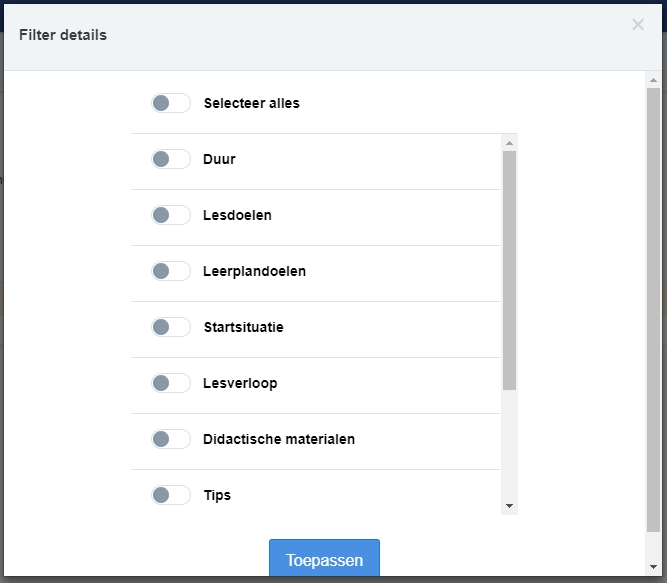Screen dimensions: 667x583
Task: Toggle the Selecteer alles switch
Action: (171, 103)
